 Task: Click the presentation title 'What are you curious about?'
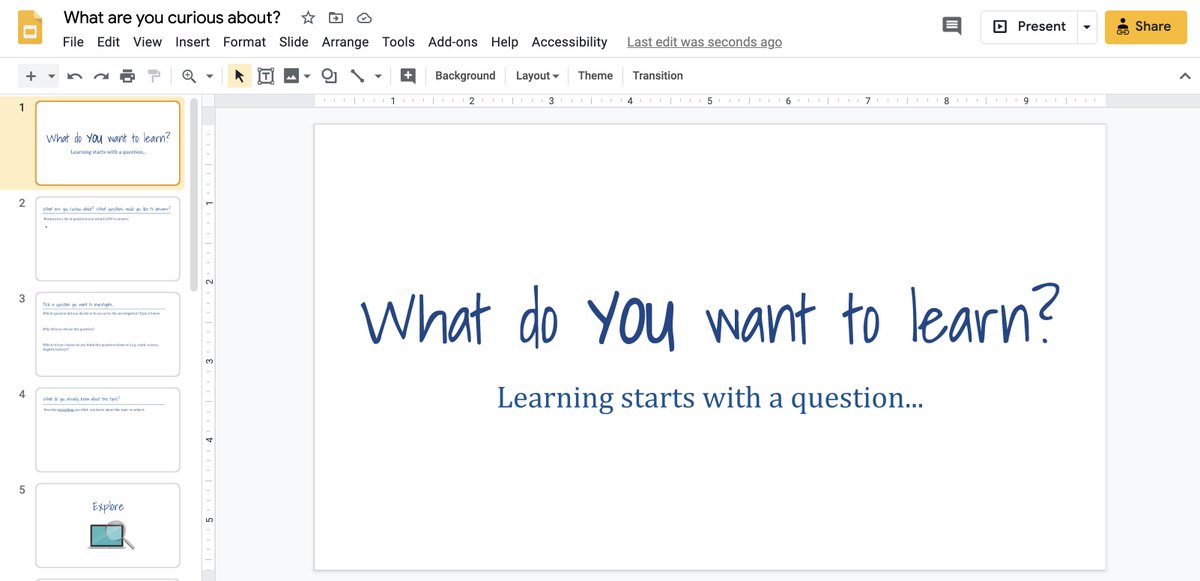click(172, 18)
